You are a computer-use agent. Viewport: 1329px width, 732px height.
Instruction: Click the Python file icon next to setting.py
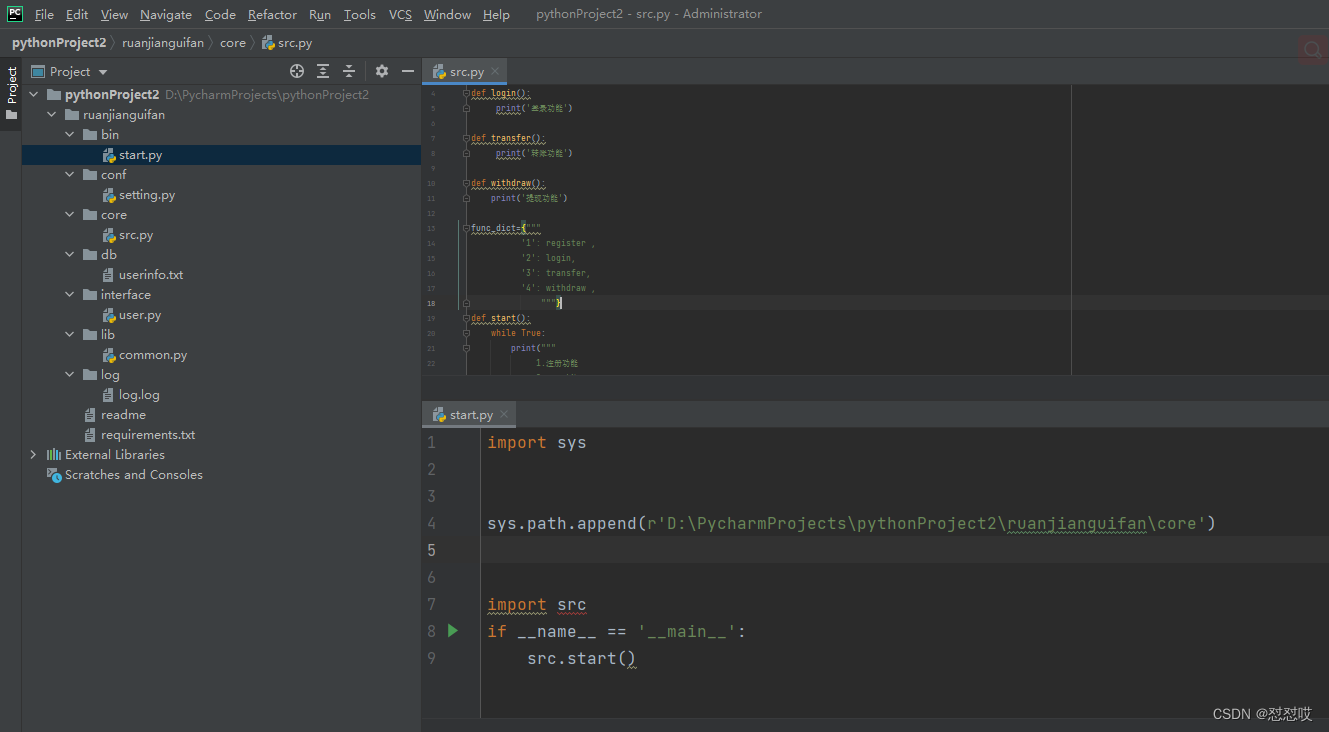[x=109, y=195]
